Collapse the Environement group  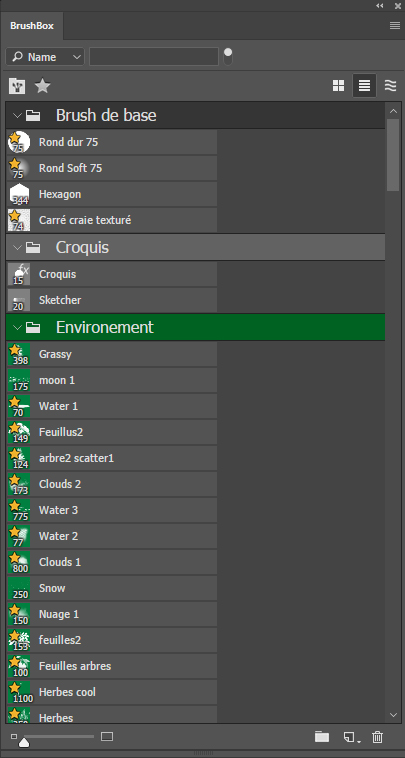click(x=17, y=328)
